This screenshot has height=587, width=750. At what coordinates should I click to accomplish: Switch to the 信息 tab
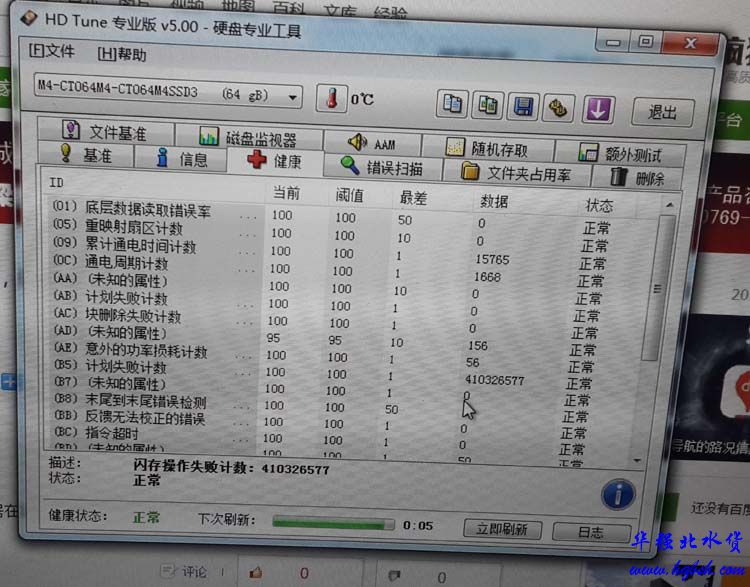click(181, 158)
